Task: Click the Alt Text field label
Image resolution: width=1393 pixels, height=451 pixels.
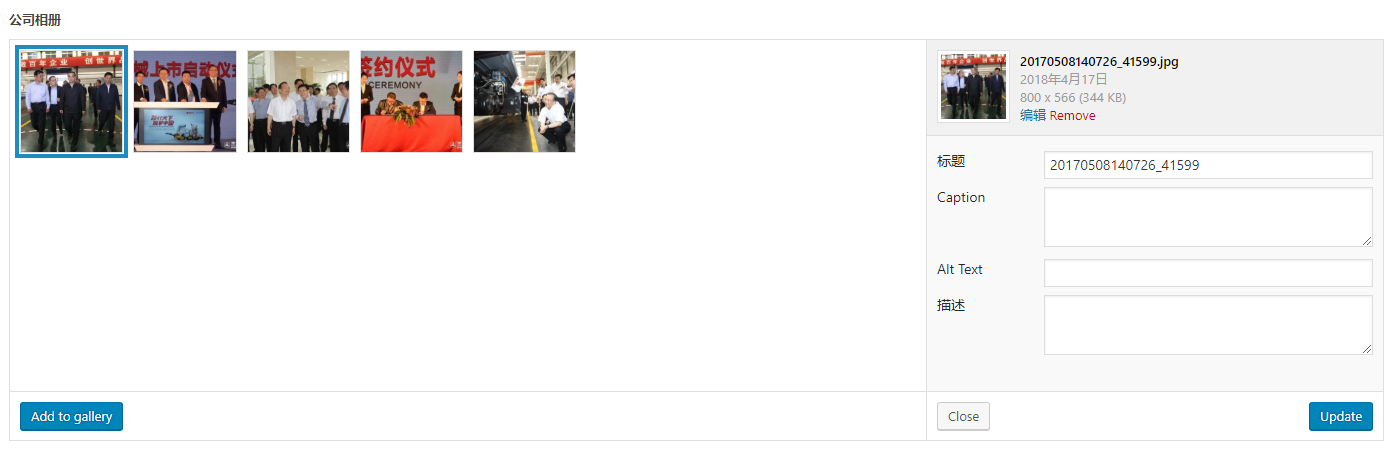Action: point(960,269)
